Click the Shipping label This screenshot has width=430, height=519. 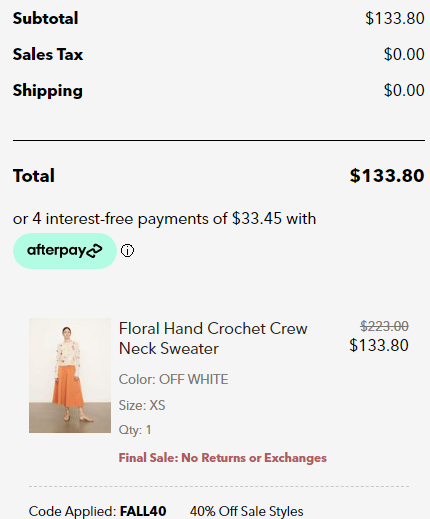pos(48,91)
